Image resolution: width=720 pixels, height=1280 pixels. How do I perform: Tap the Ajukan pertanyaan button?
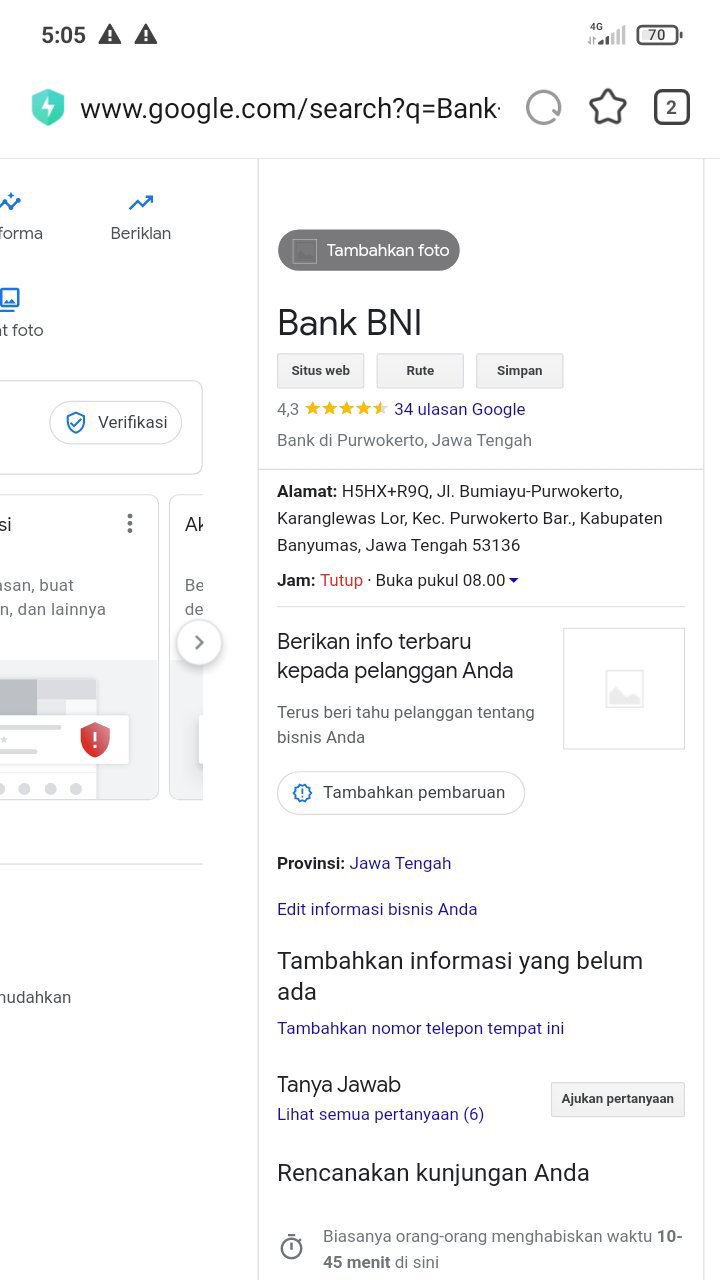click(618, 1099)
